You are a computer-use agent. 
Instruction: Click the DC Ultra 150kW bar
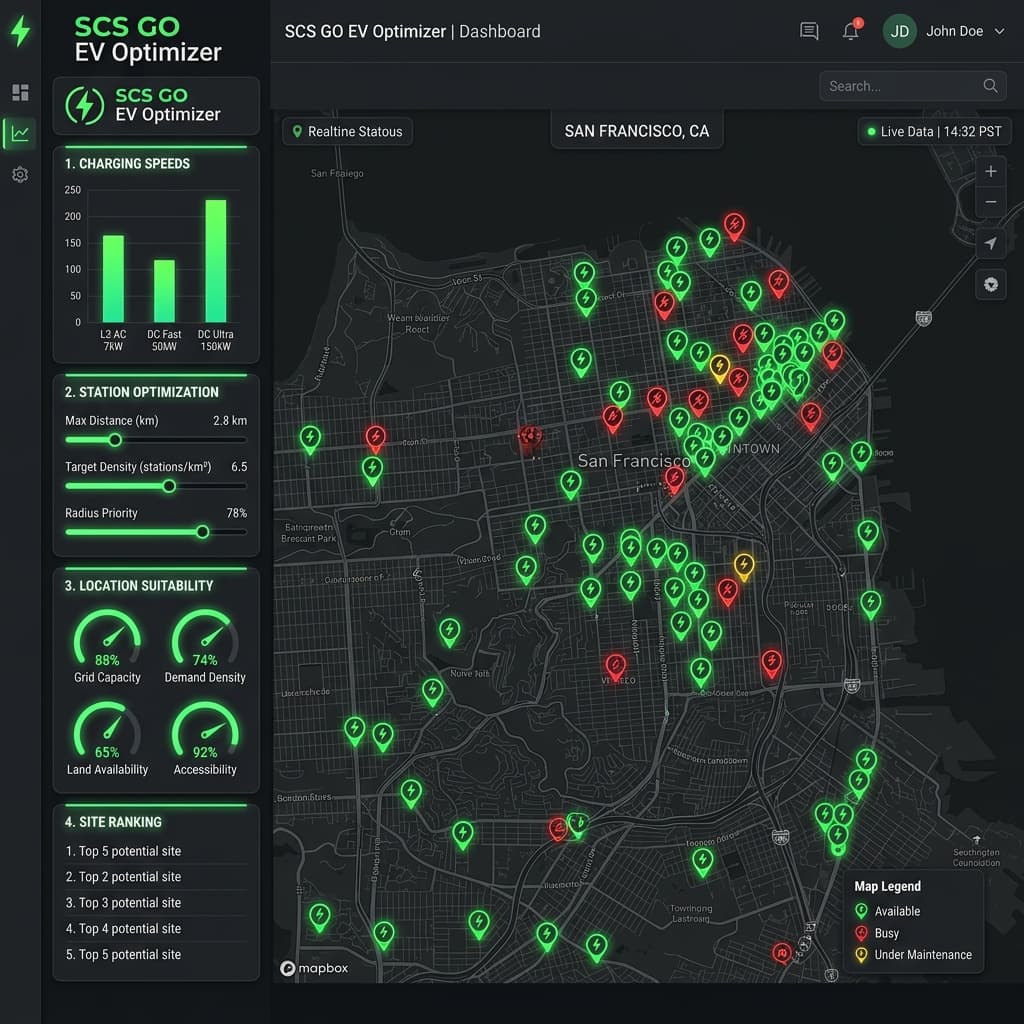pos(216,261)
